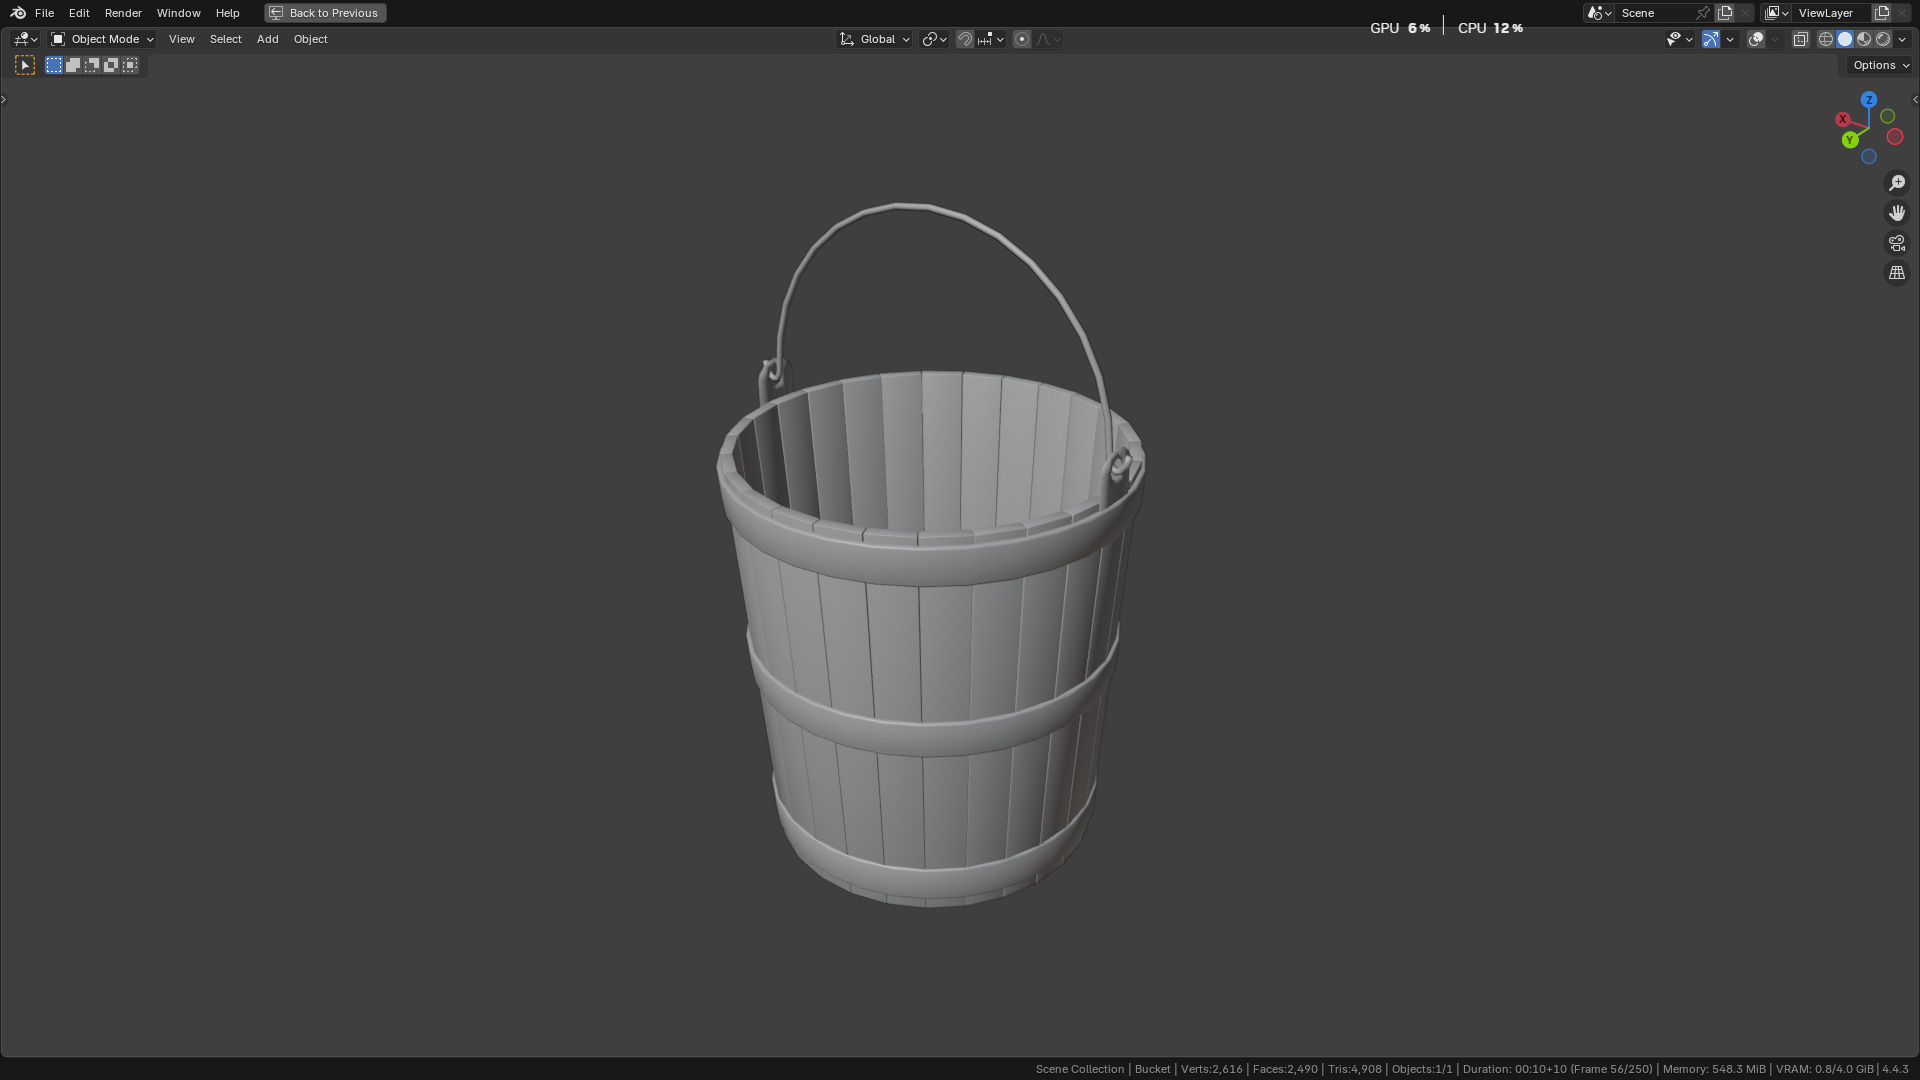This screenshot has width=1920, height=1080.
Task: Open the Object Mode dropdown
Action: [102, 39]
